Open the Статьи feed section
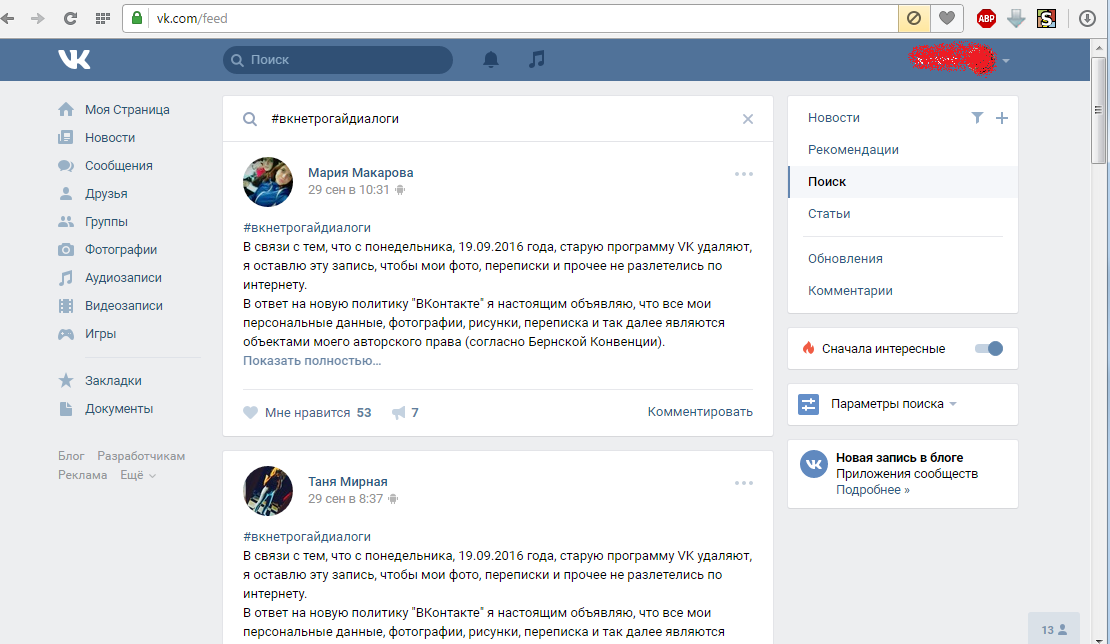Viewport: 1110px width, 644px height. (x=829, y=213)
